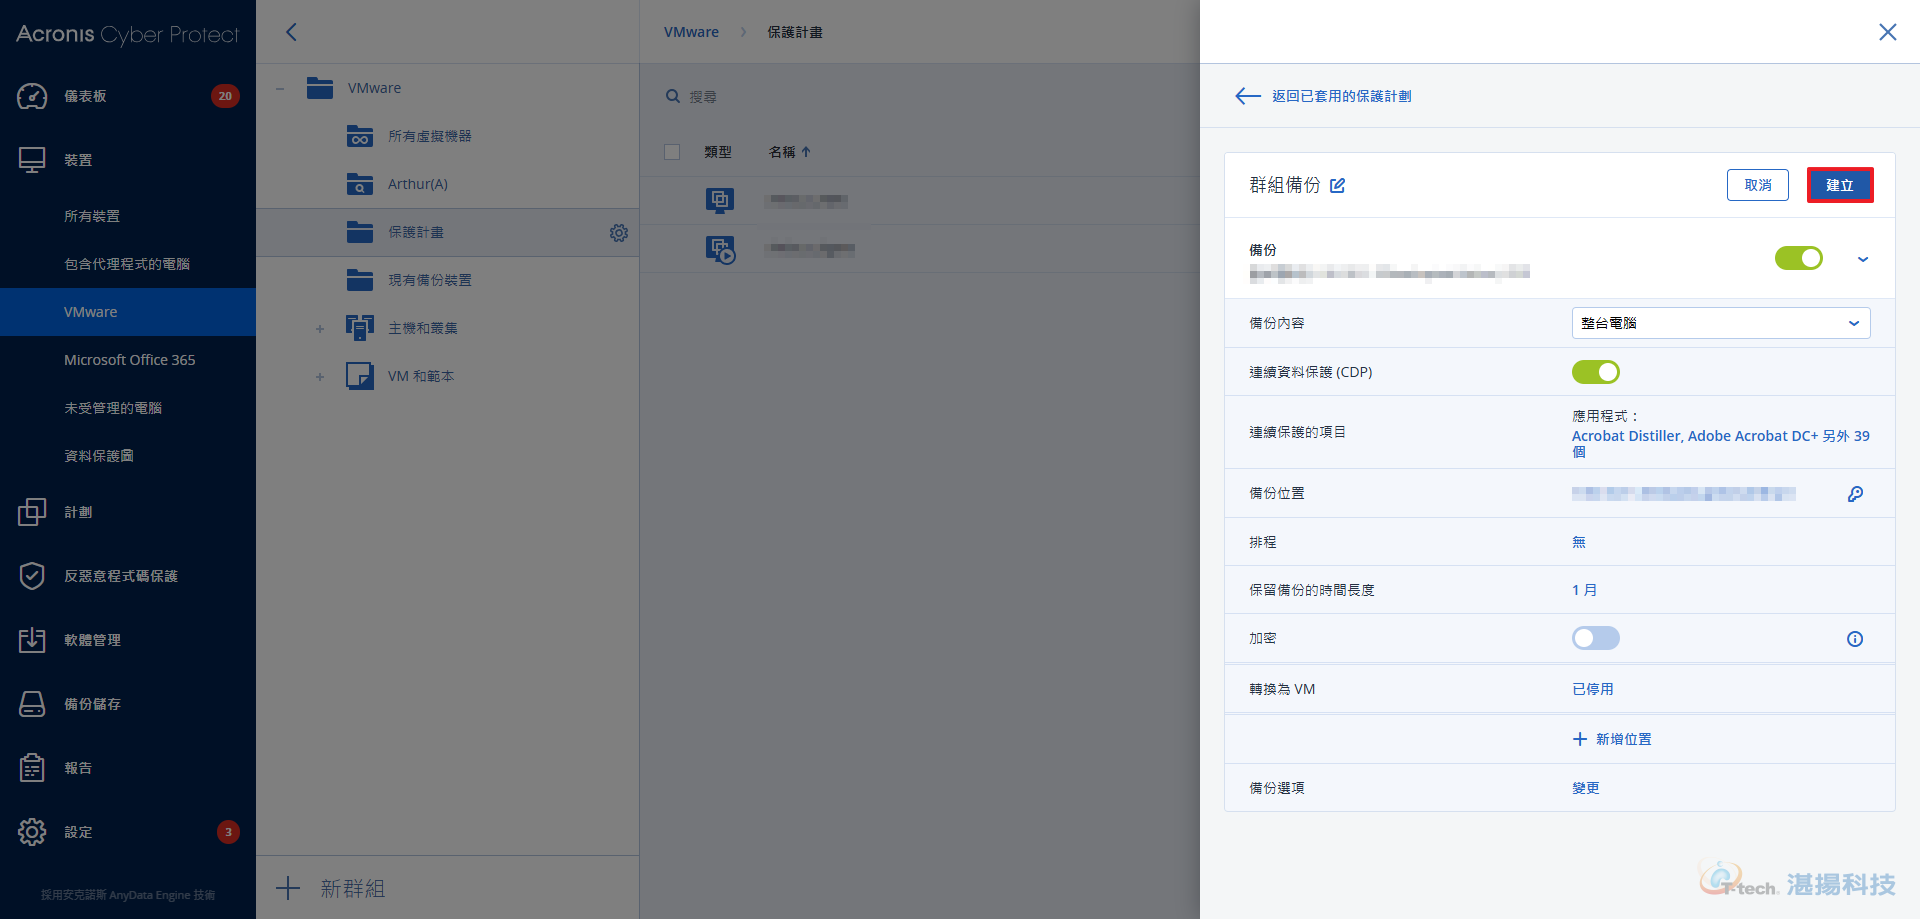Image resolution: width=1920 pixels, height=919 pixels.
Task: Click the 類型 column header
Action: (718, 152)
